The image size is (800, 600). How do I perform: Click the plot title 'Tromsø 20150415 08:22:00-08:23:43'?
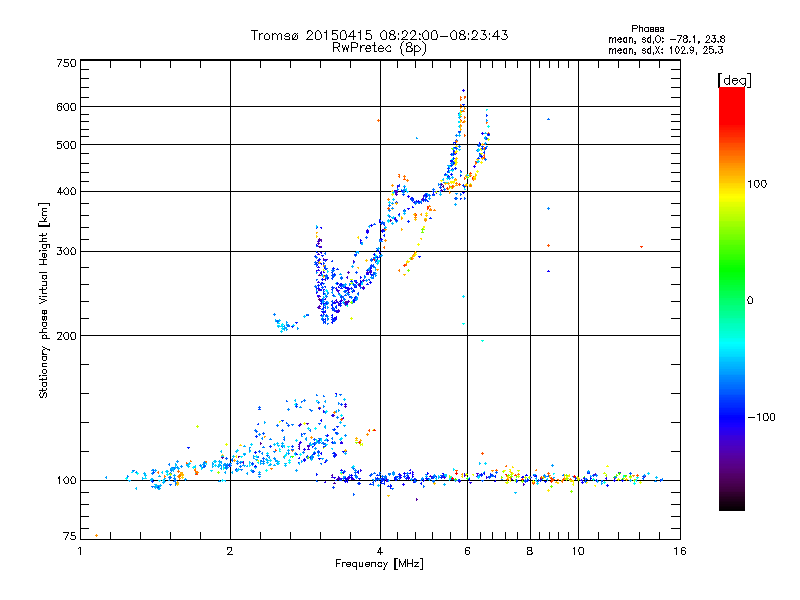coord(379,35)
